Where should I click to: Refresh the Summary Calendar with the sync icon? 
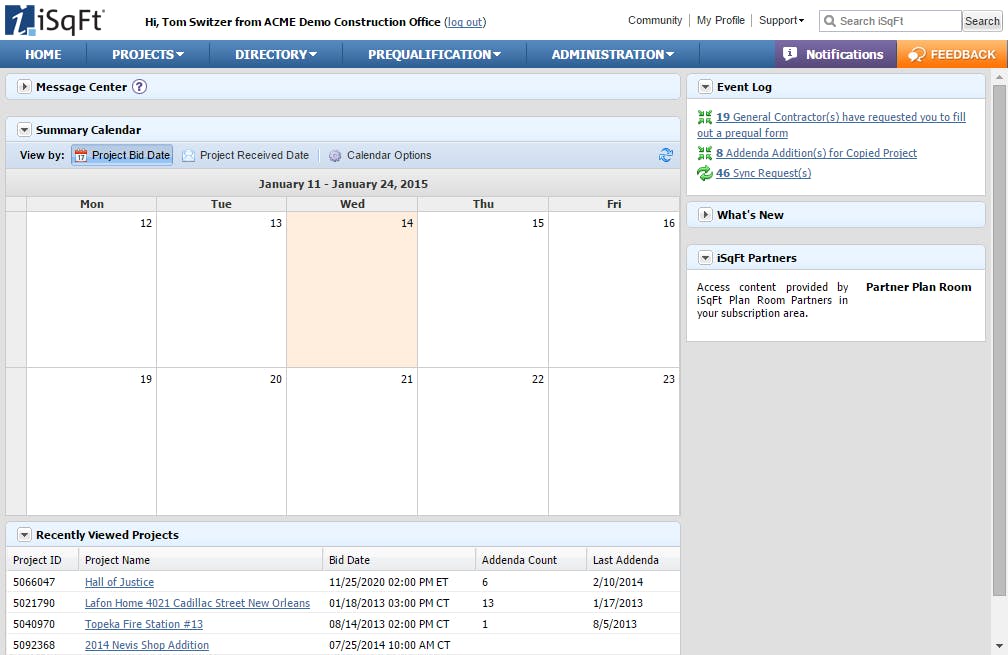coord(667,155)
